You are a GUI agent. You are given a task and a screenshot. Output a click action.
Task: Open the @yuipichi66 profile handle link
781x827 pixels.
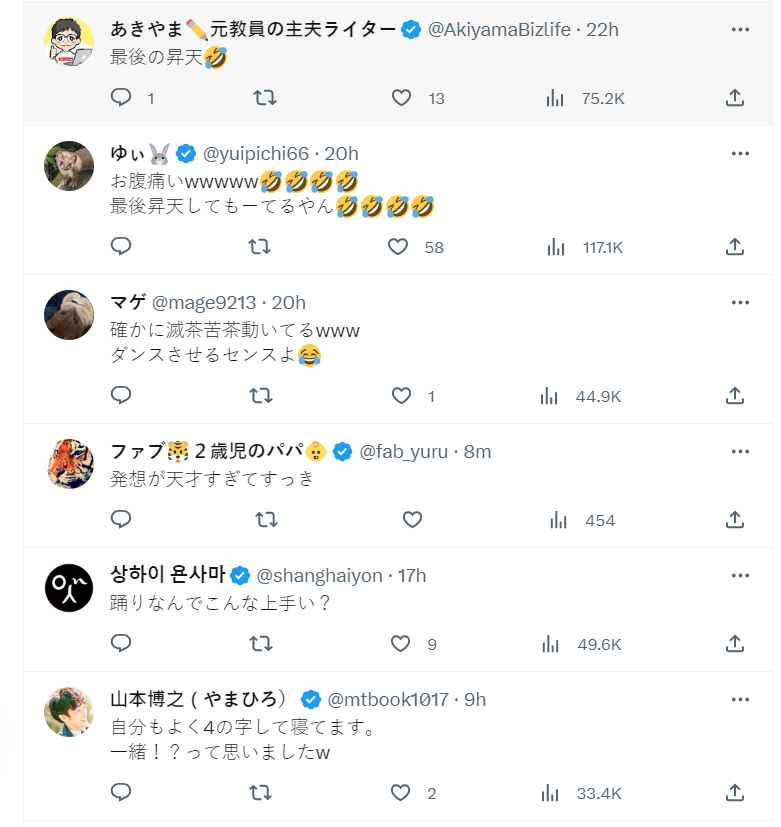pos(256,153)
